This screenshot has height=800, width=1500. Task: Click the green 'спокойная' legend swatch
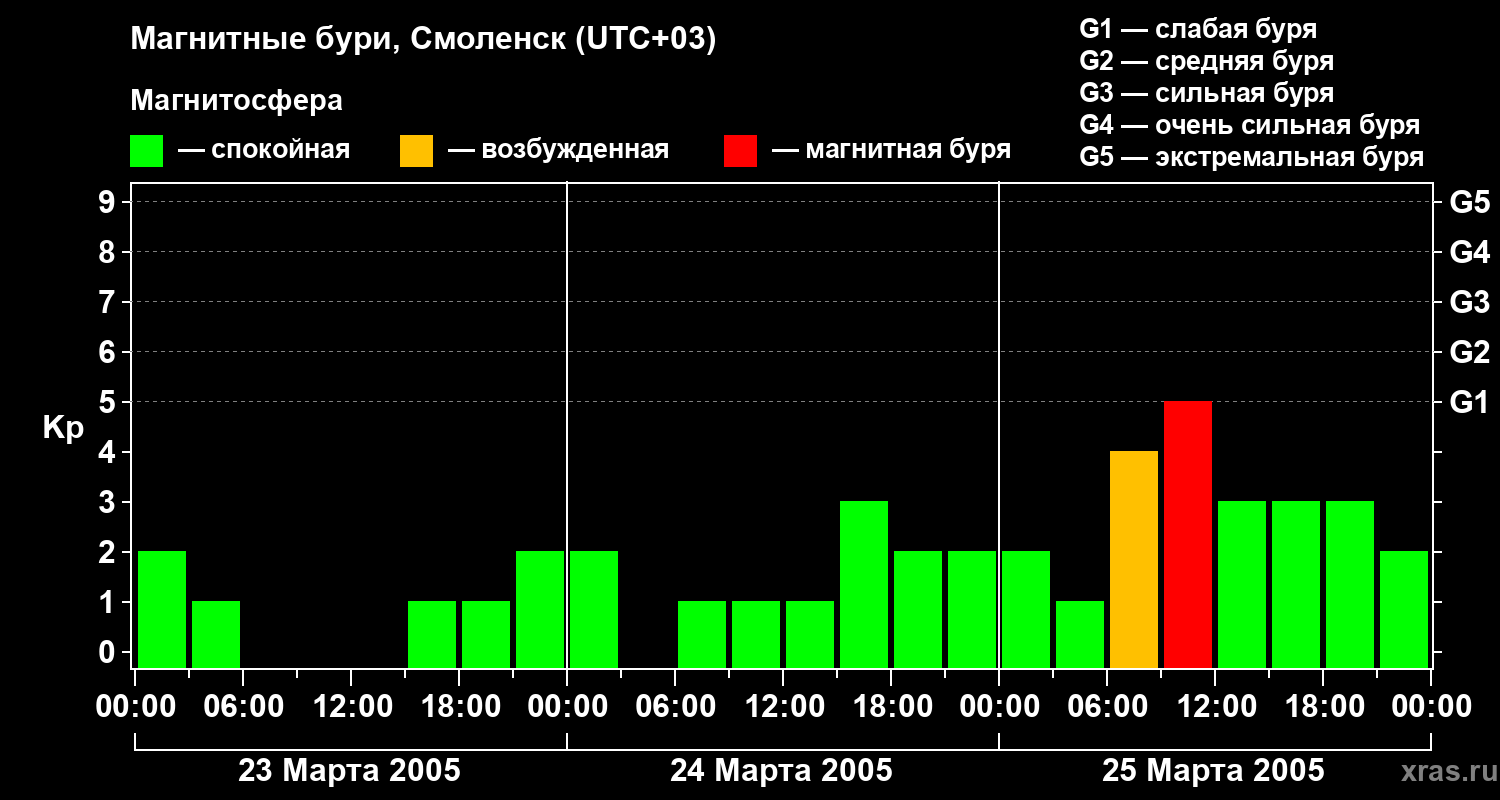[146, 150]
